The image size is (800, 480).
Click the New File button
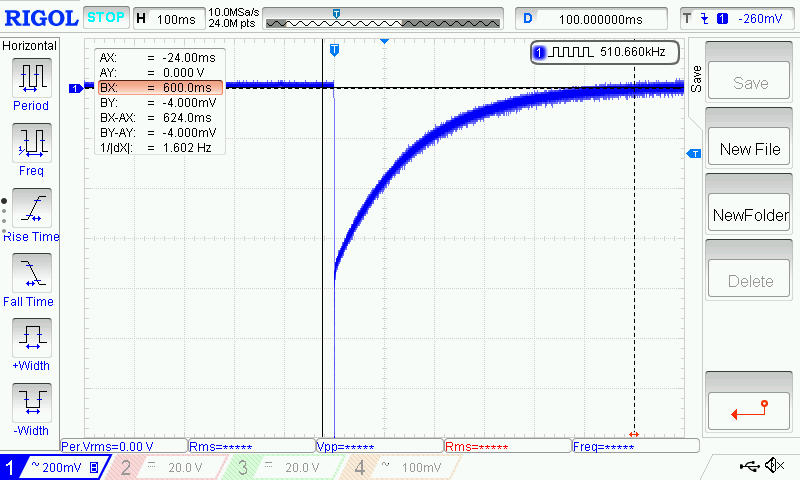coord(750,149)
